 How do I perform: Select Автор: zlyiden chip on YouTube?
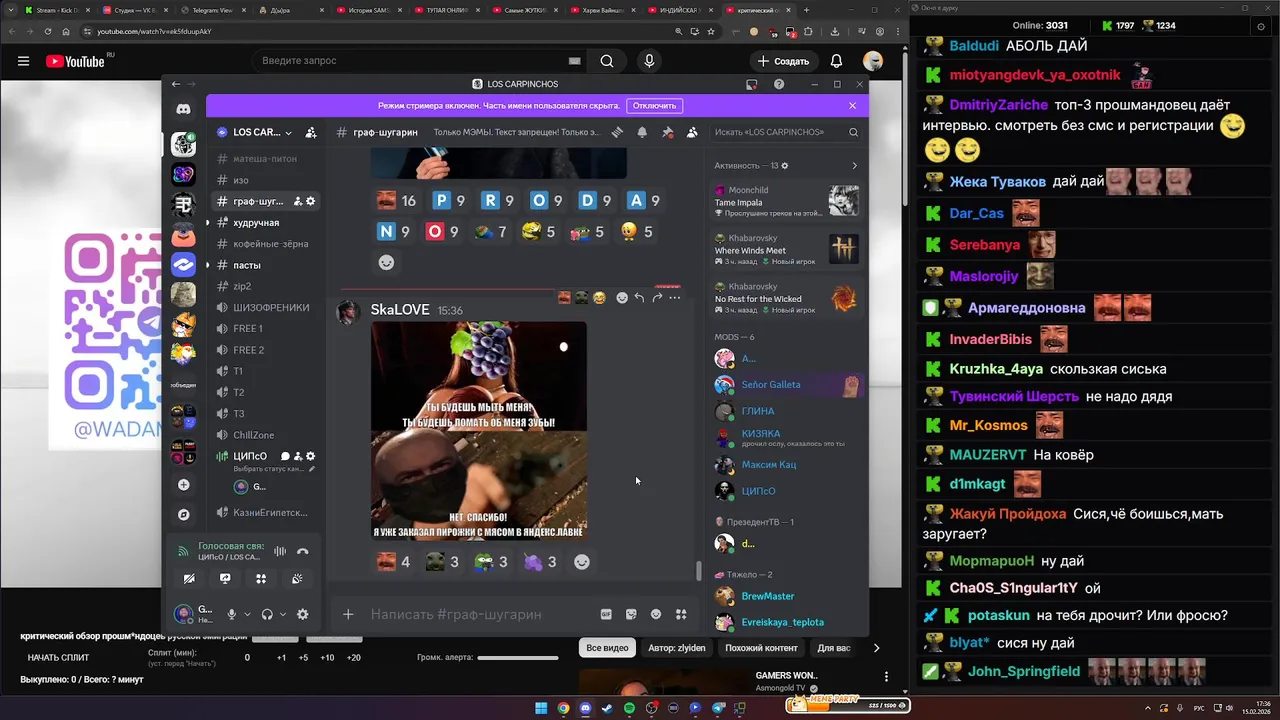pyautogui.click(x=676, y=648)
